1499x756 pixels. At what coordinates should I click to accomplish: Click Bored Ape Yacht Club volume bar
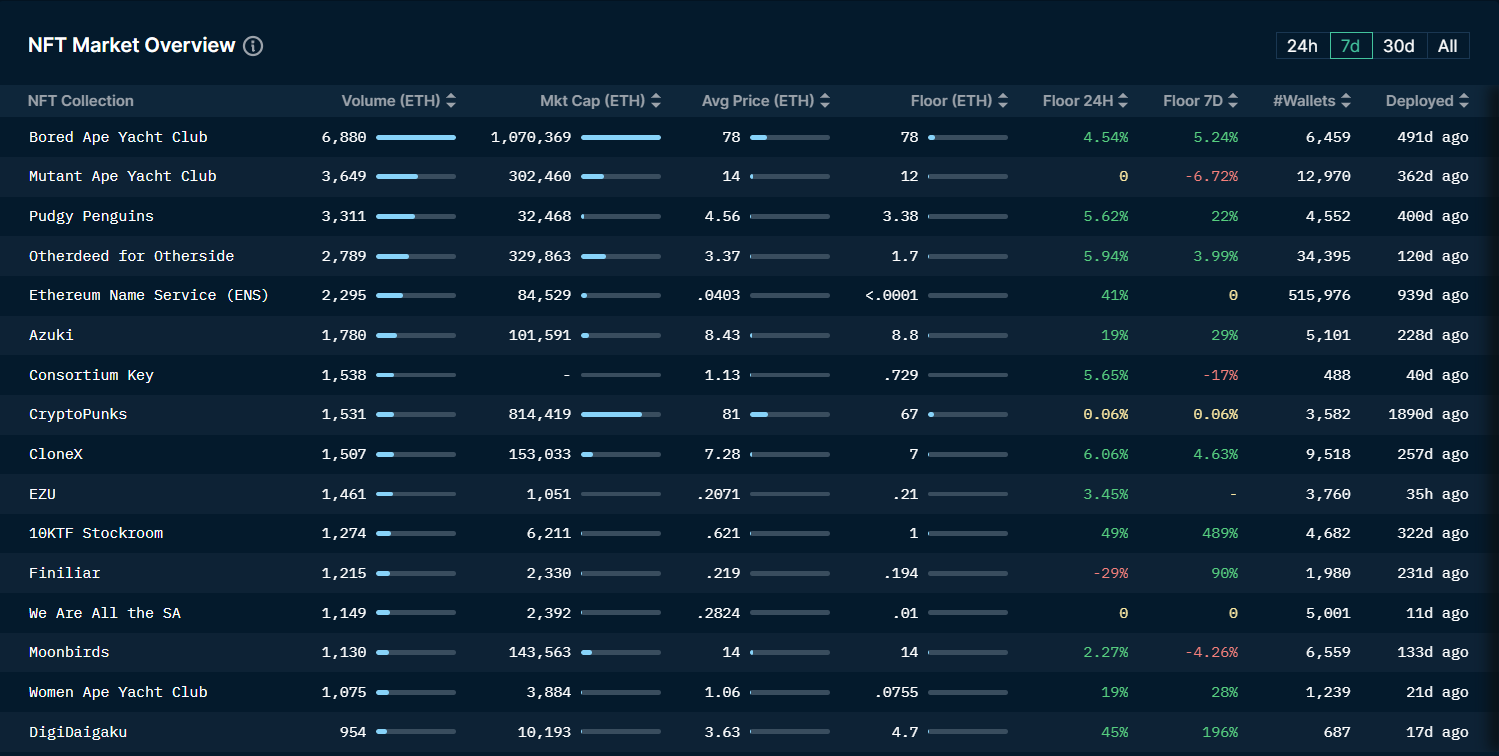pos(415,137)
